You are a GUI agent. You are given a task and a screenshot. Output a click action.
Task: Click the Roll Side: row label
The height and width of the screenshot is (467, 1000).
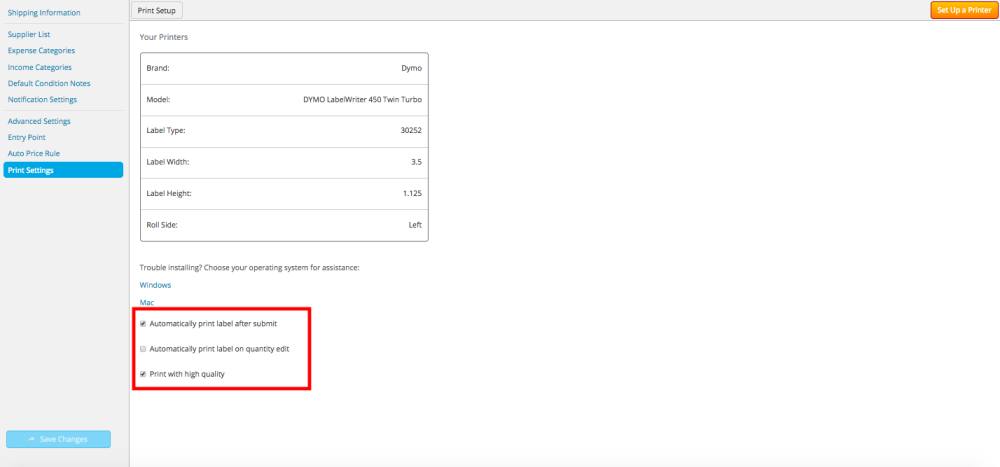[164, 225]
